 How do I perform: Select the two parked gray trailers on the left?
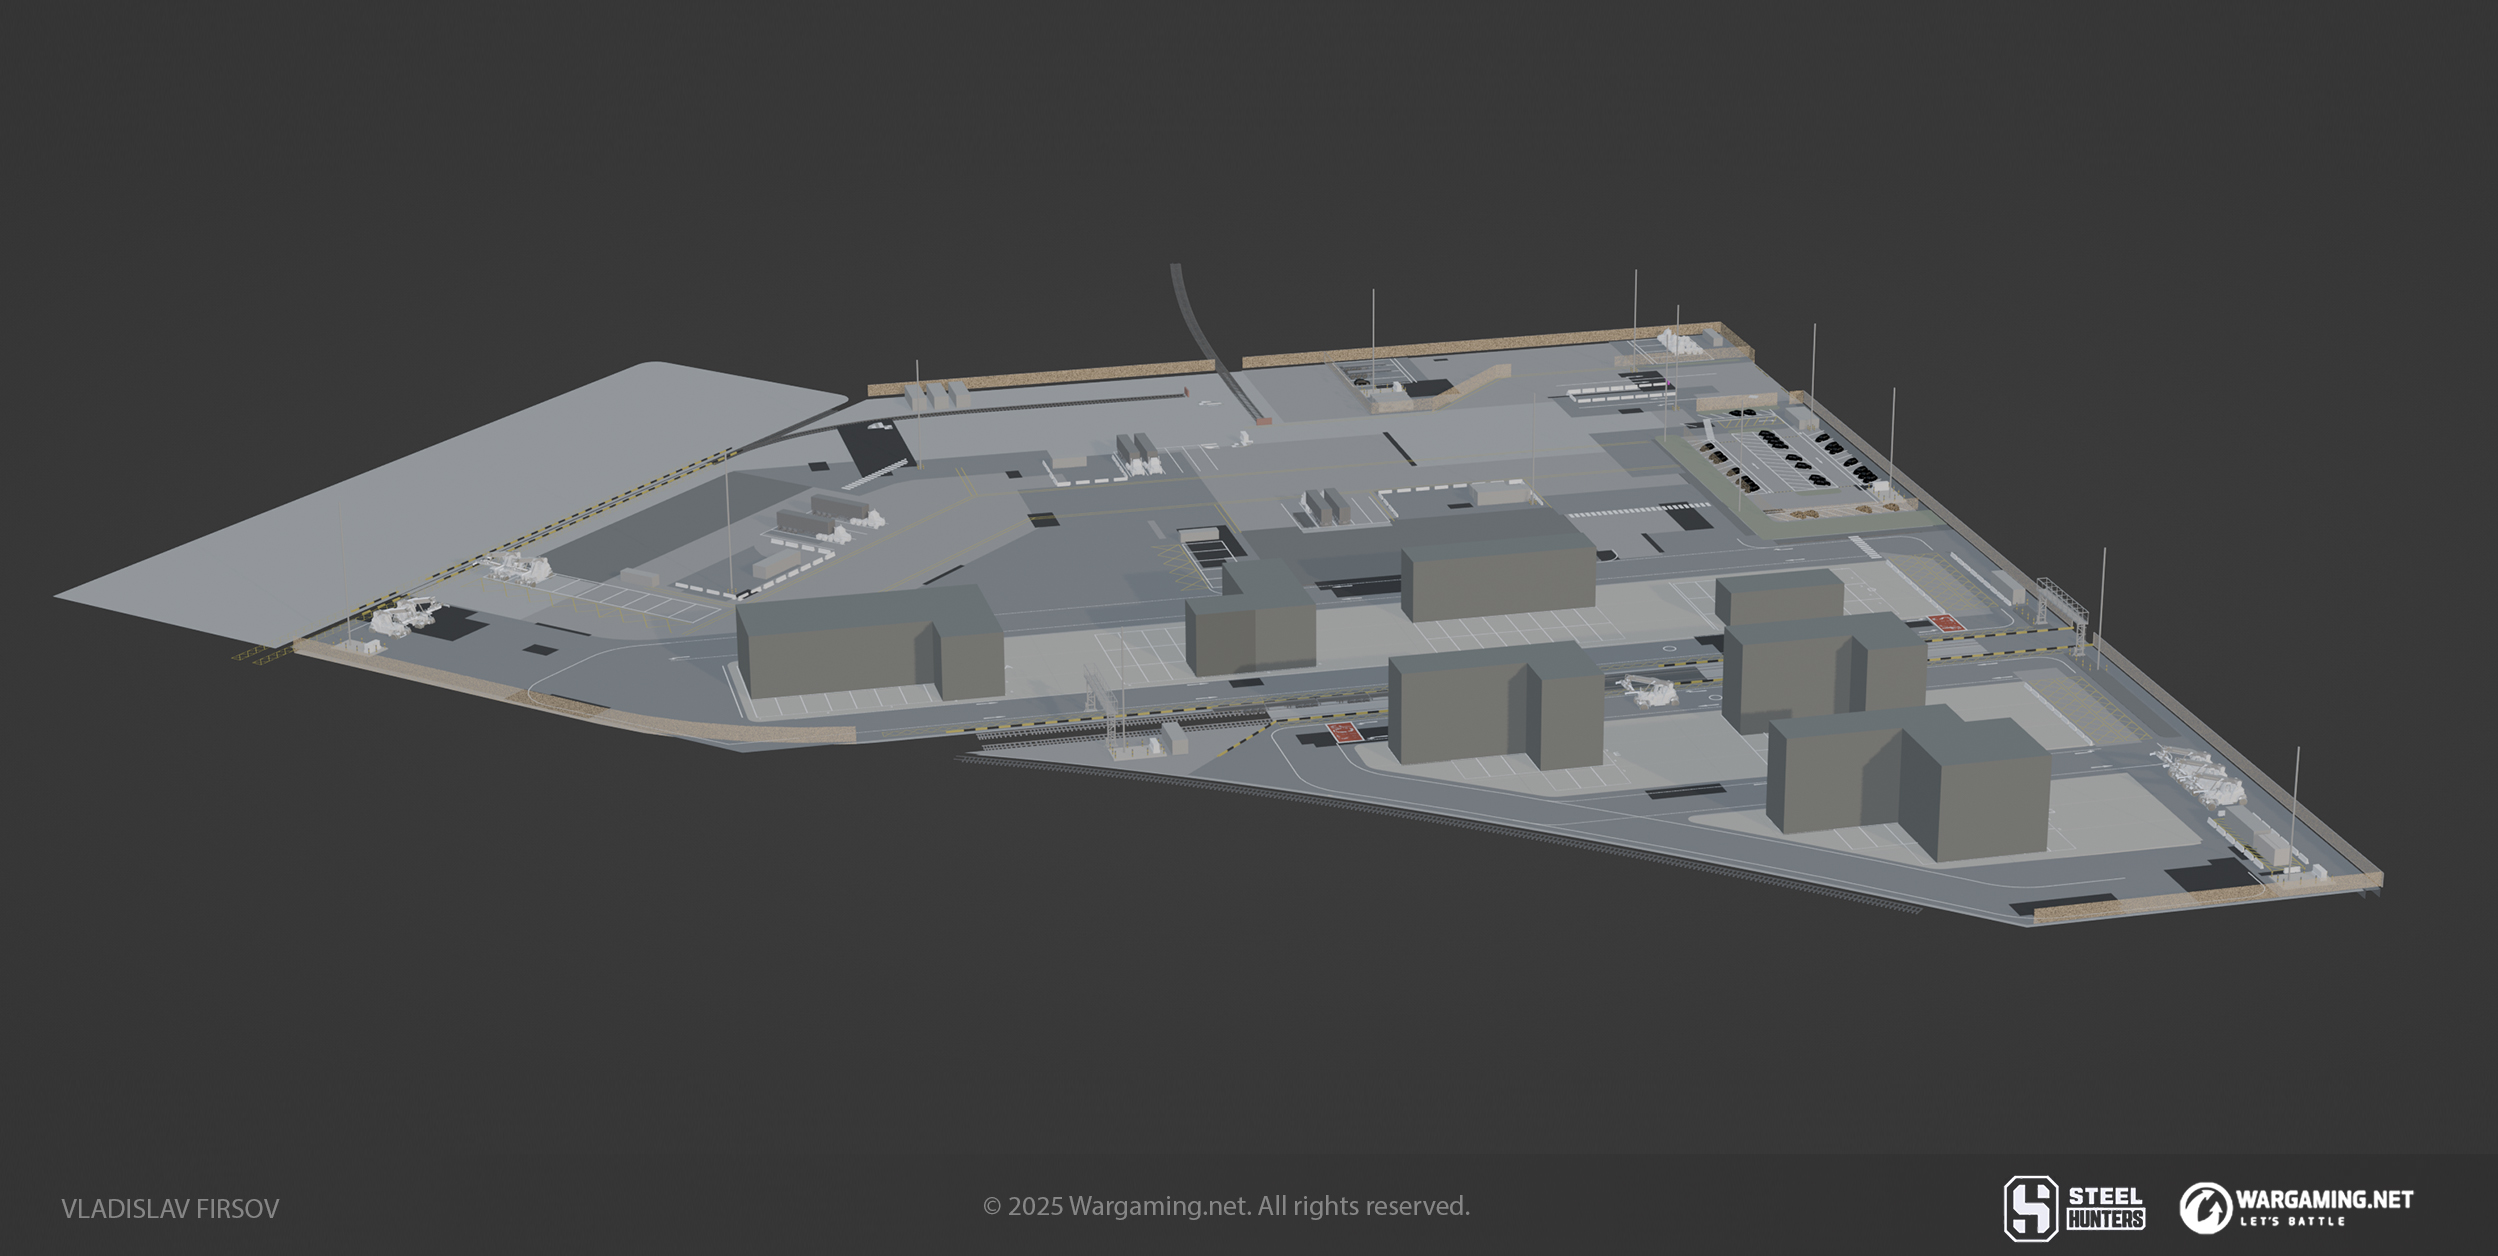tap(820, 512)
